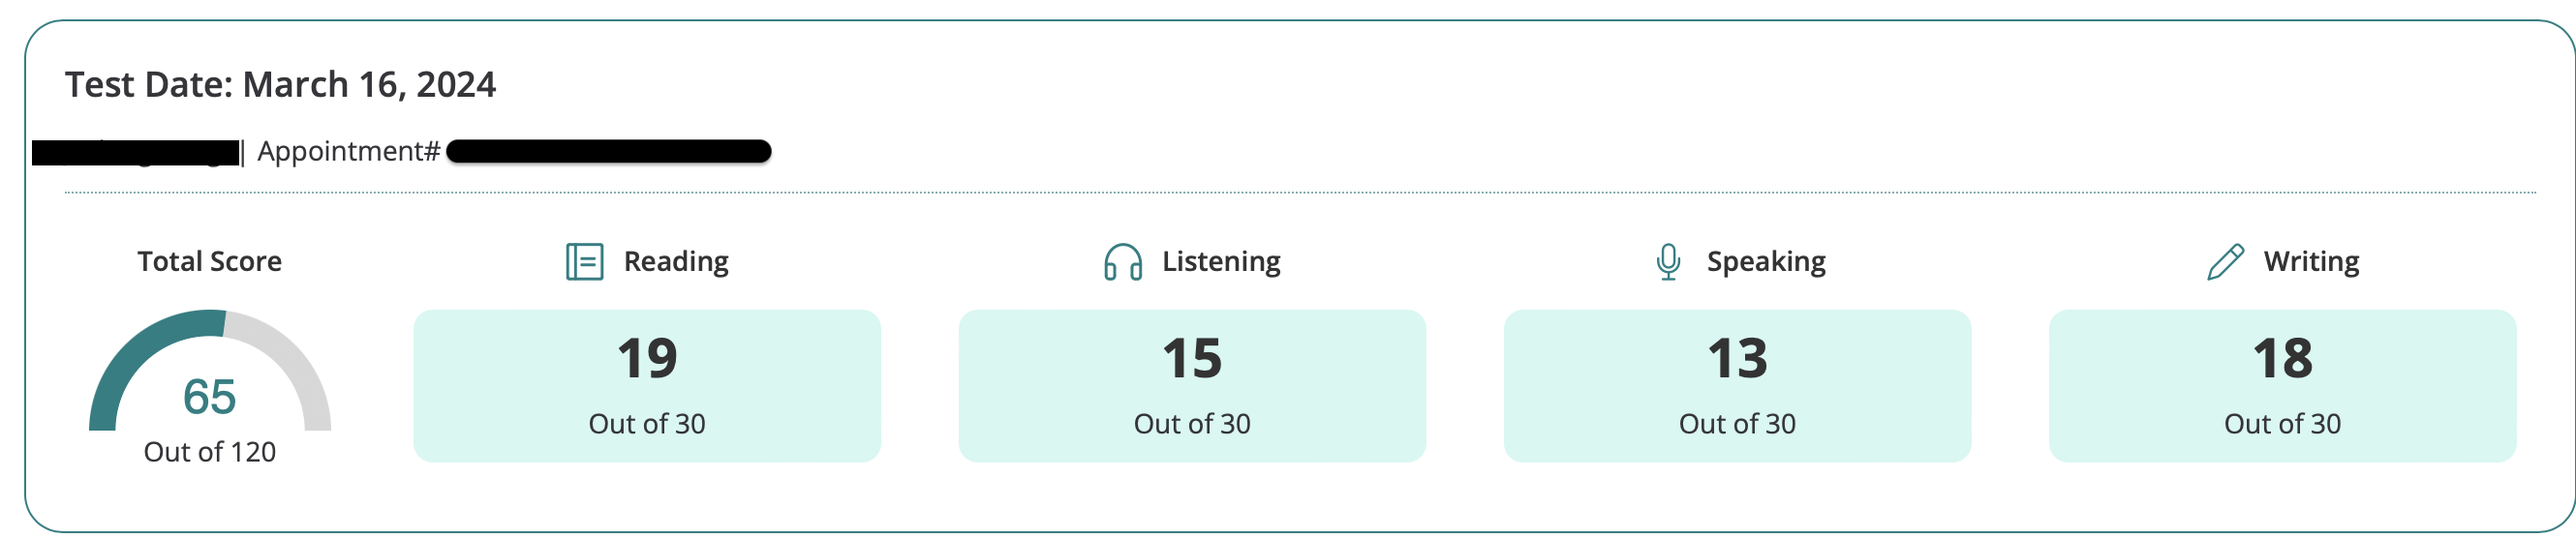Select the Reading score card showing 19
This screenshot has height=538, width=2576.
(647, 385)
